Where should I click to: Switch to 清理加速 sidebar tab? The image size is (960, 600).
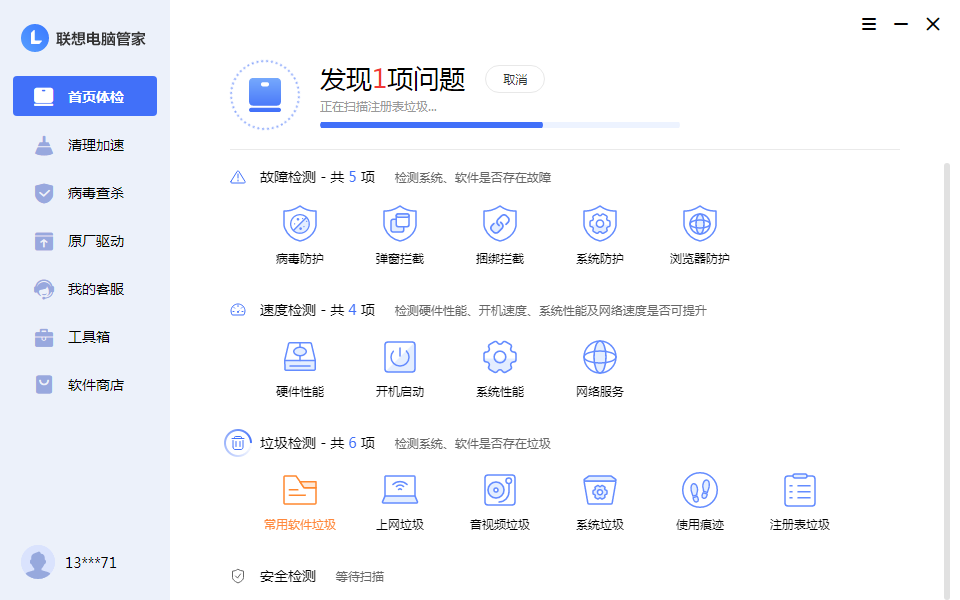pos(85,145)
